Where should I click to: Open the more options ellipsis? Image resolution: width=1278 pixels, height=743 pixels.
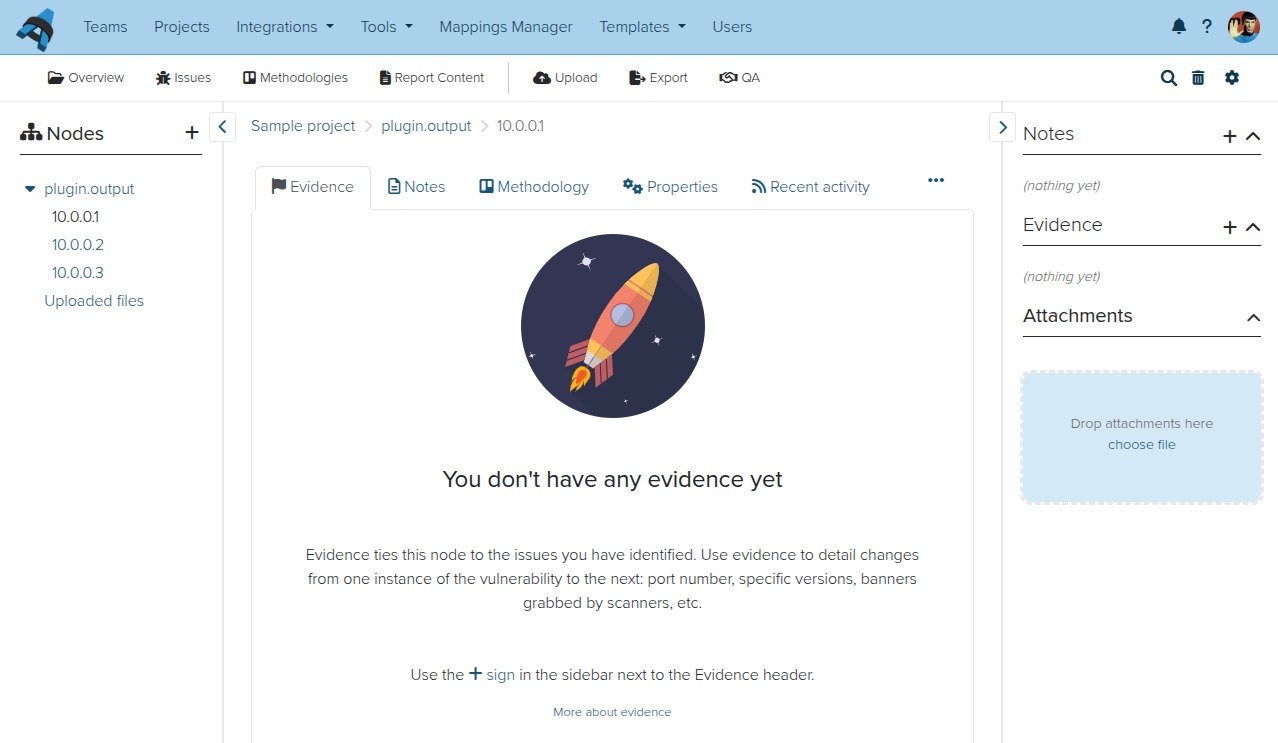936,180
